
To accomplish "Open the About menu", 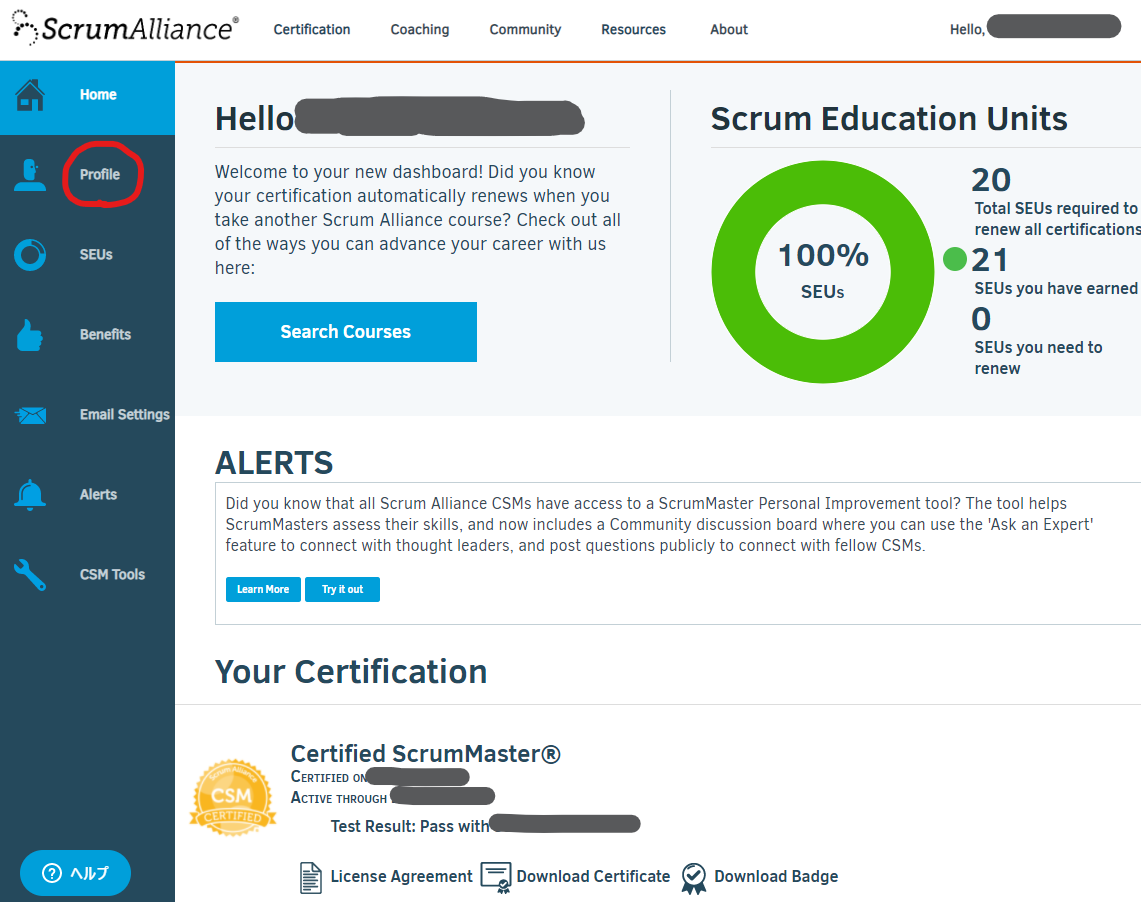I will pyautogui.click(x=728, y=29).
